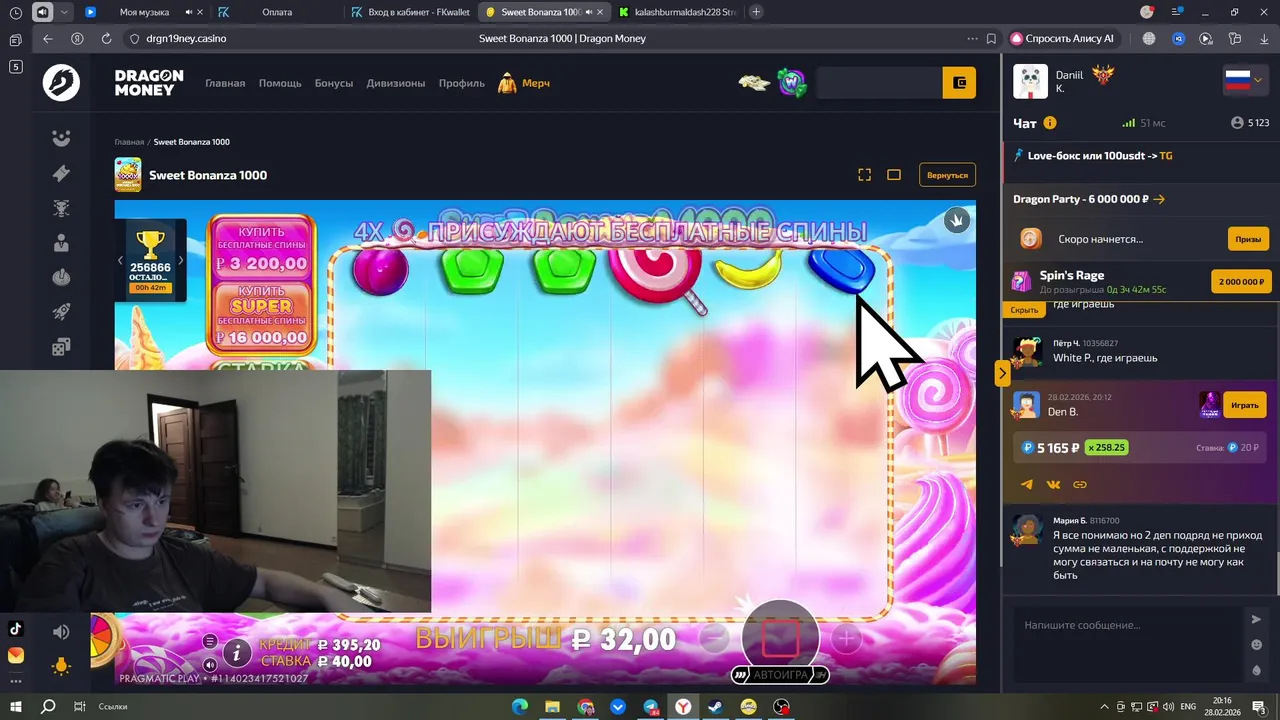Open the Дивизионы navigation item

(x=396, y=83)
